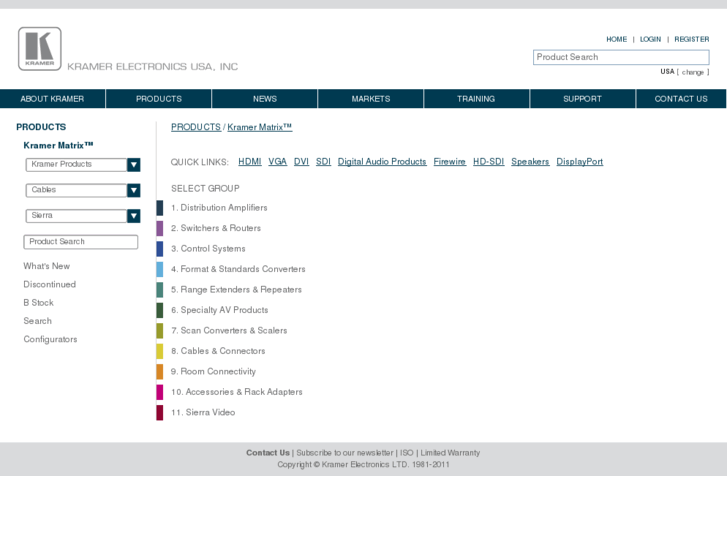The image size is (727, 545).
Task: Open the SUPPORT menu
Action: 582,99
